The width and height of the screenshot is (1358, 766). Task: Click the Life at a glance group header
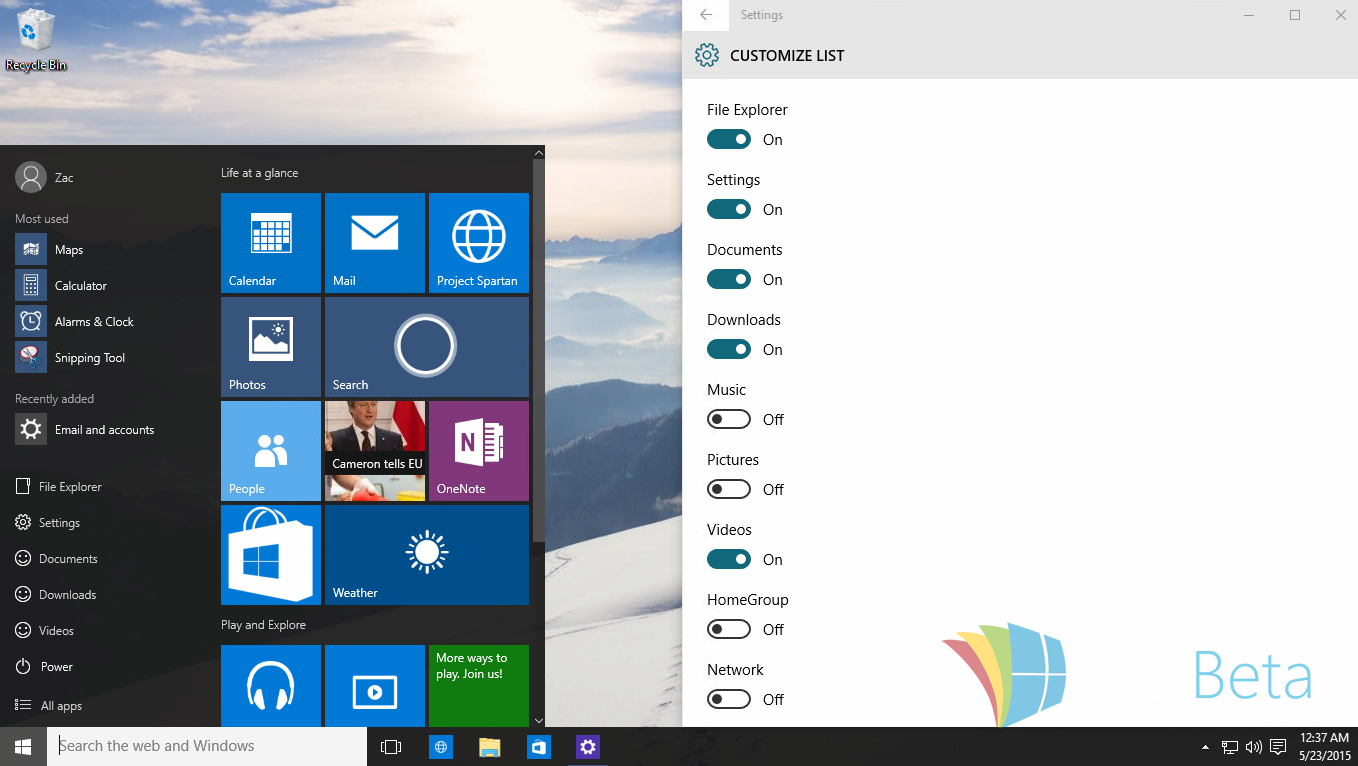(260, 173)
